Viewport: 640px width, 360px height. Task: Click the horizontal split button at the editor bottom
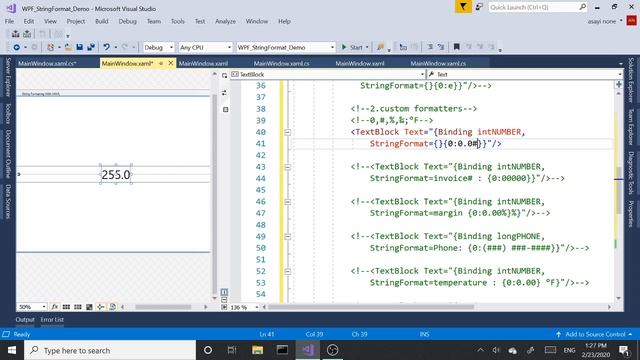tap(224, 300)
